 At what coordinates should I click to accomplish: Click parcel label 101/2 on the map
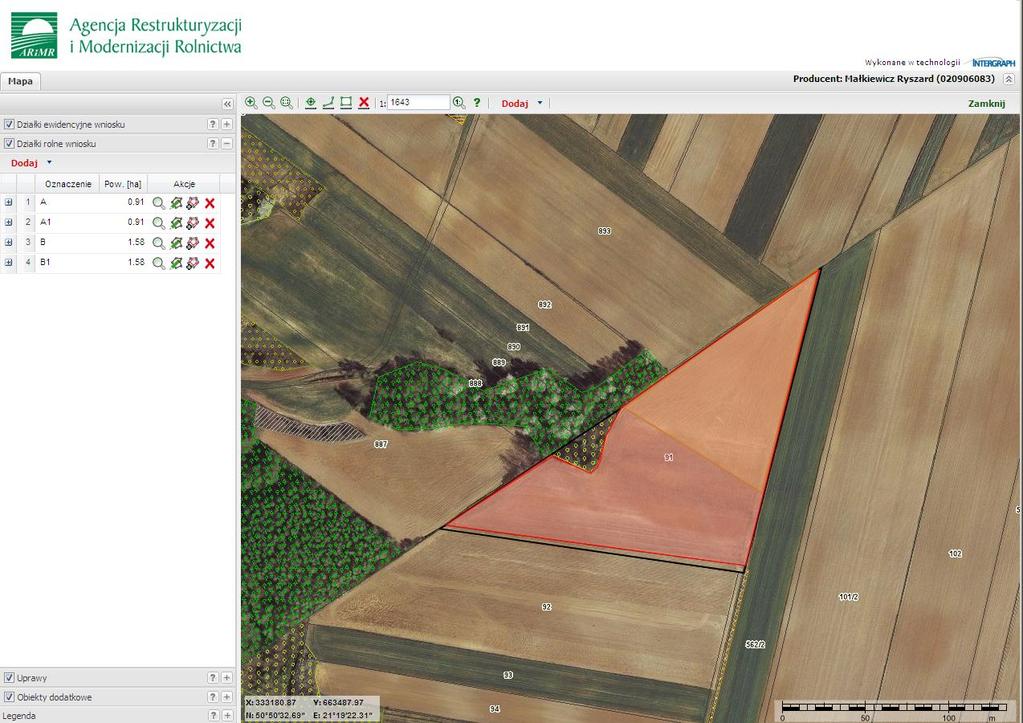click(x=848, y=597)
